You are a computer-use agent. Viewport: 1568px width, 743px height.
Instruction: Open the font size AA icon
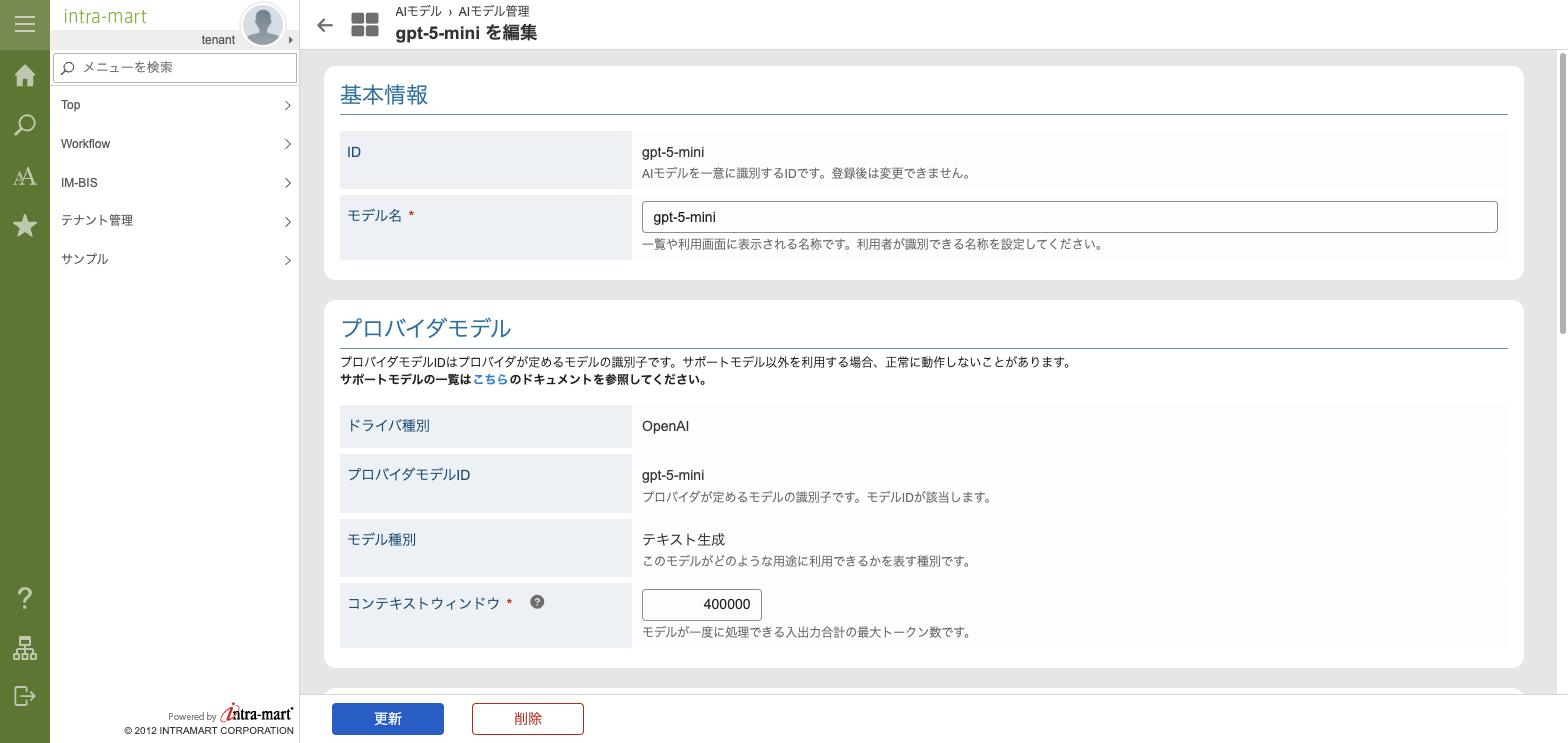coord(25,177)
